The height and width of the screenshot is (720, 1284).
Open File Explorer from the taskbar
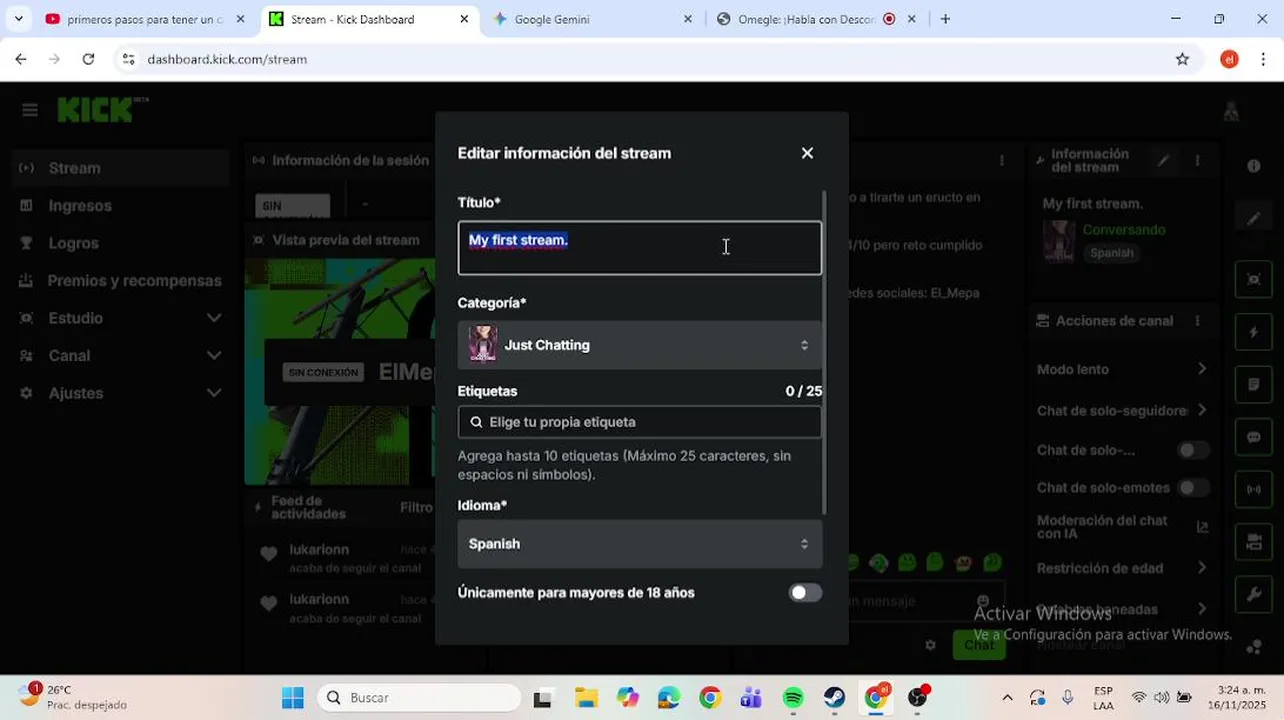(x=586, y=698)
